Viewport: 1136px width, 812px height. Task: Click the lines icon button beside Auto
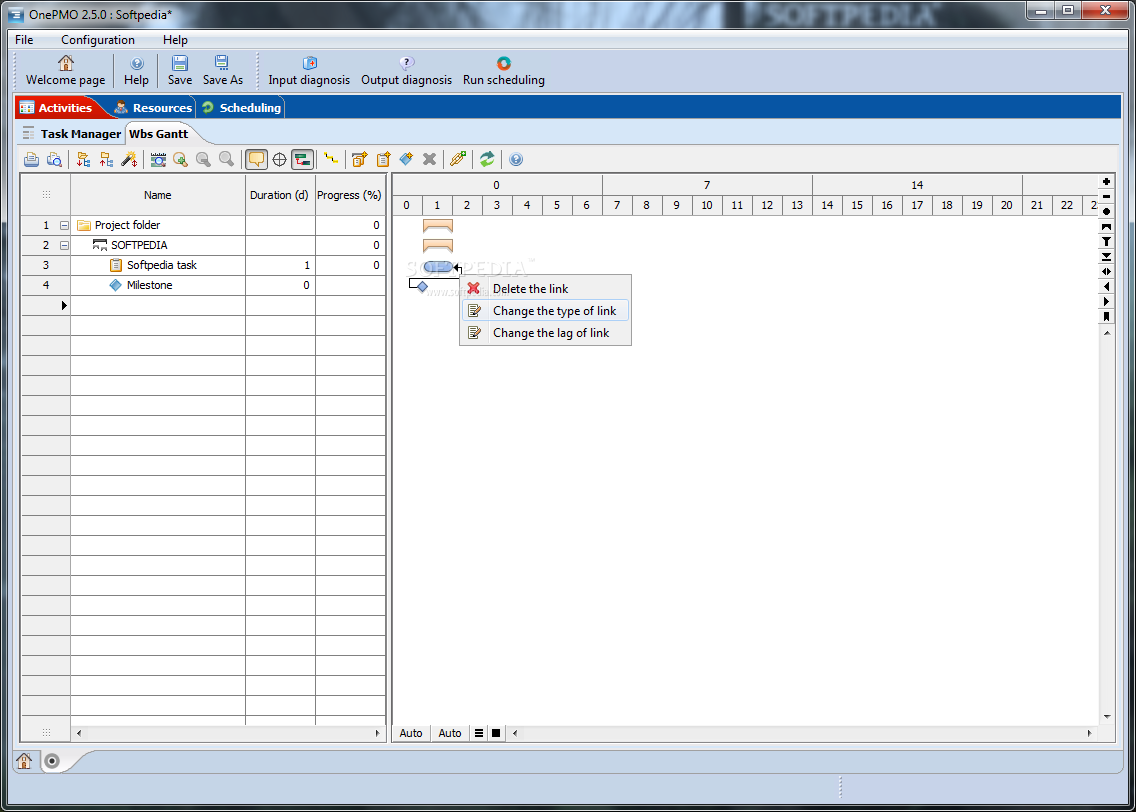479,733
